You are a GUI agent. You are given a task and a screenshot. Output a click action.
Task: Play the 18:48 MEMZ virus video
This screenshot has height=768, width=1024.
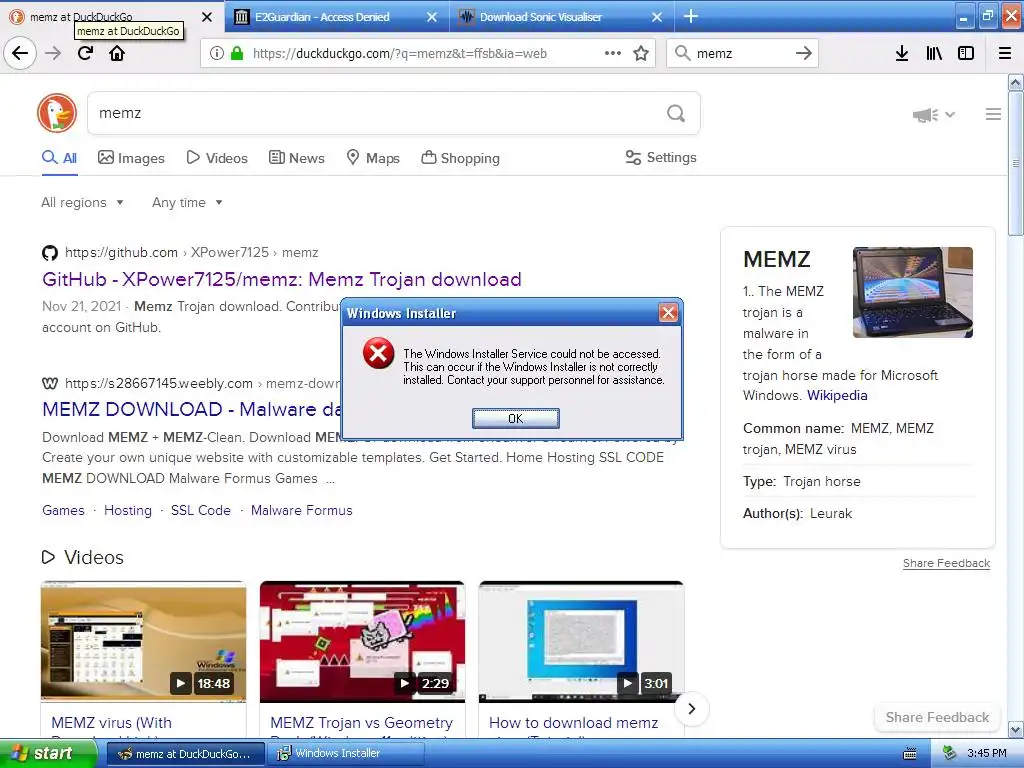coord(144,642)
